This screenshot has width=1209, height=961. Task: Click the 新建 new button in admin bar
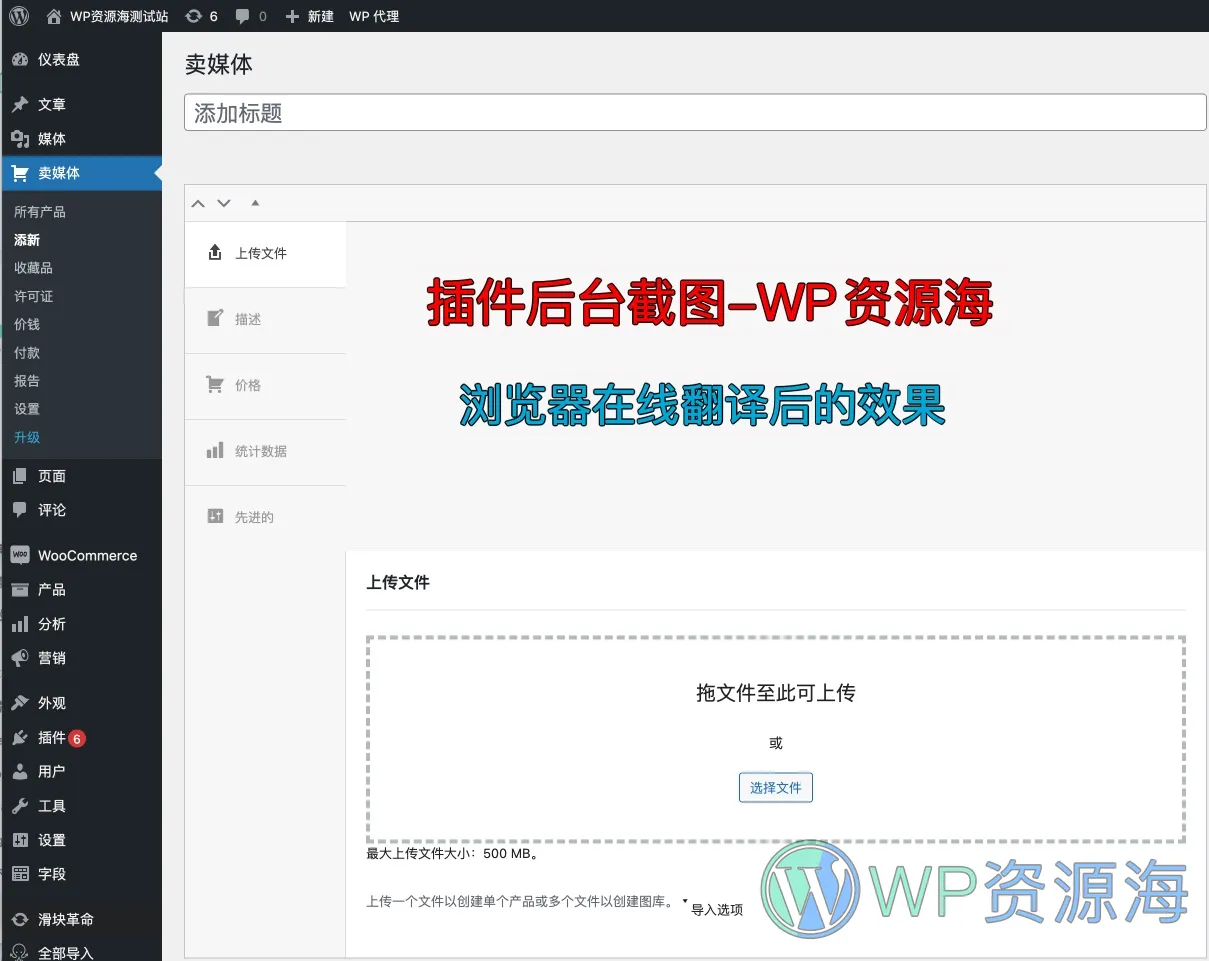(x=310, y=16)
